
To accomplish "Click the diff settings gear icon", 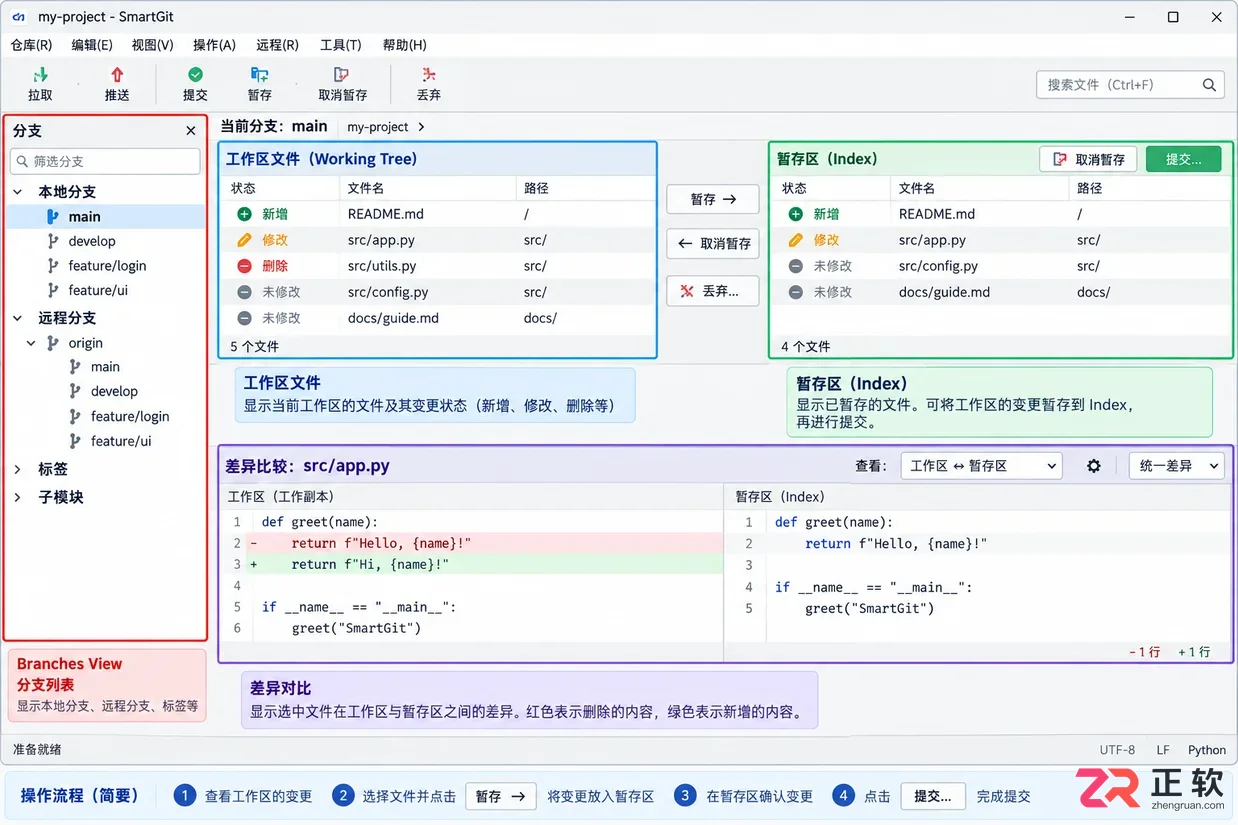I will 1094,466.
